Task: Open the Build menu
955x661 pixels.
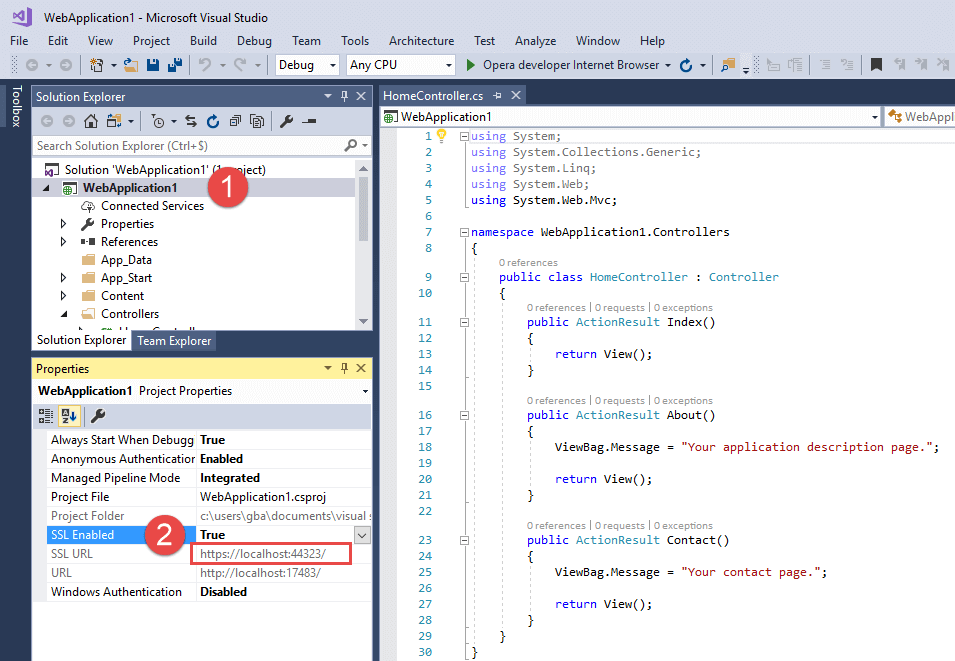Action: click(203, 41)
